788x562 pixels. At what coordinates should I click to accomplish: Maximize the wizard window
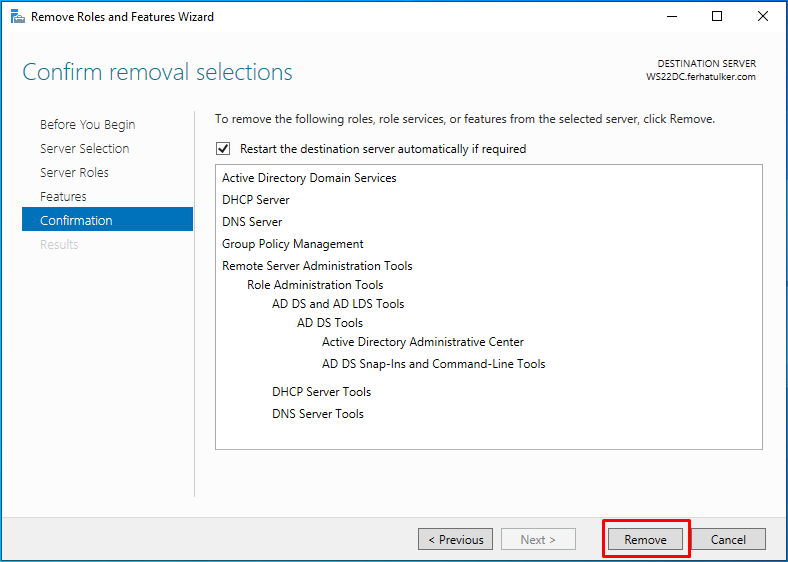click(x=717, y=17)
